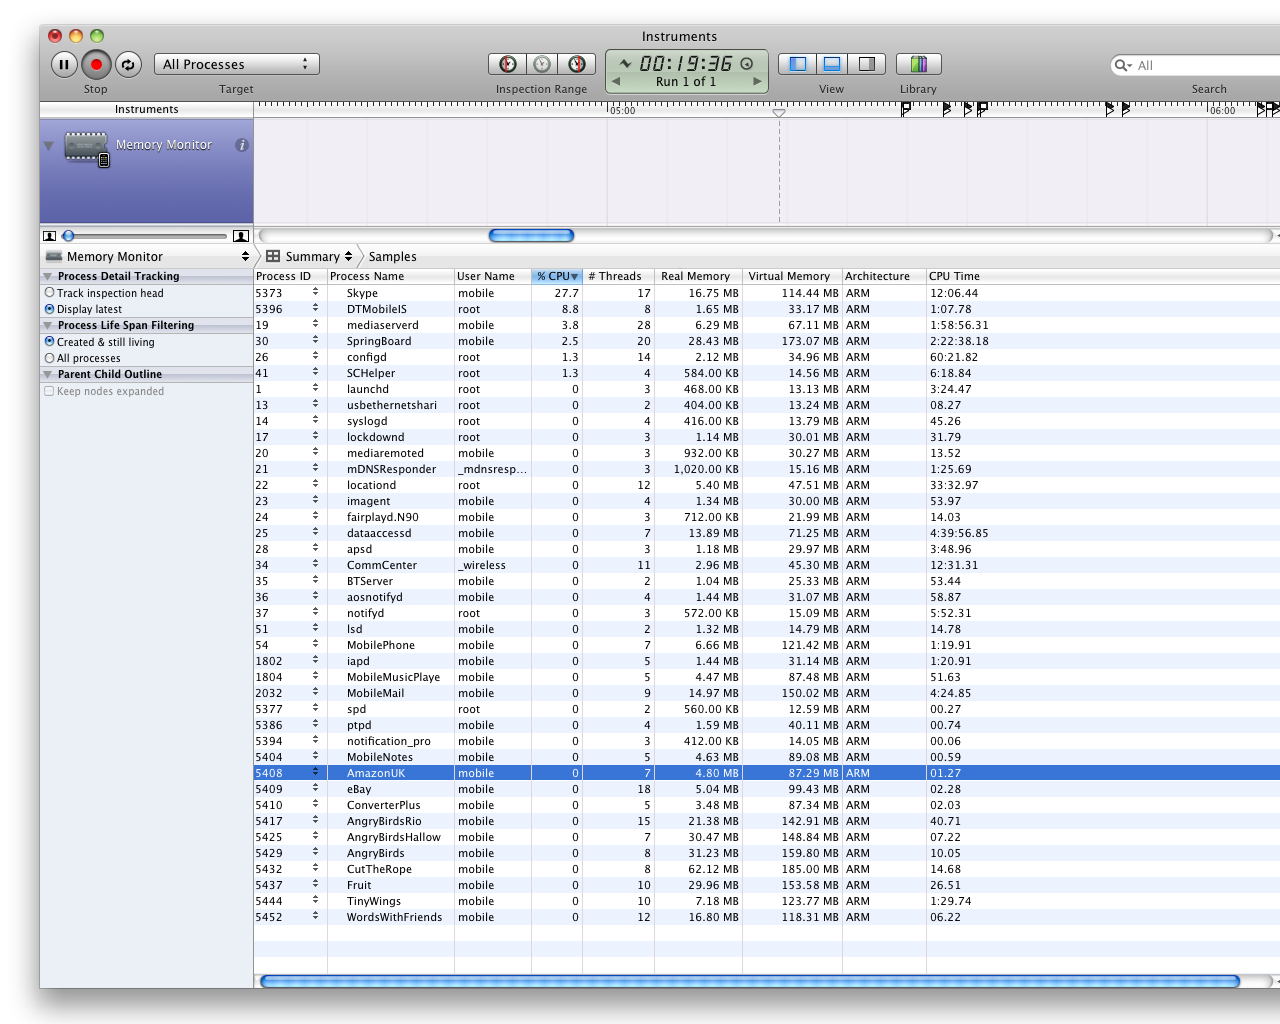Select All processes radio option
Viewport: 1280px width, 1024px height.
[50, 358]
